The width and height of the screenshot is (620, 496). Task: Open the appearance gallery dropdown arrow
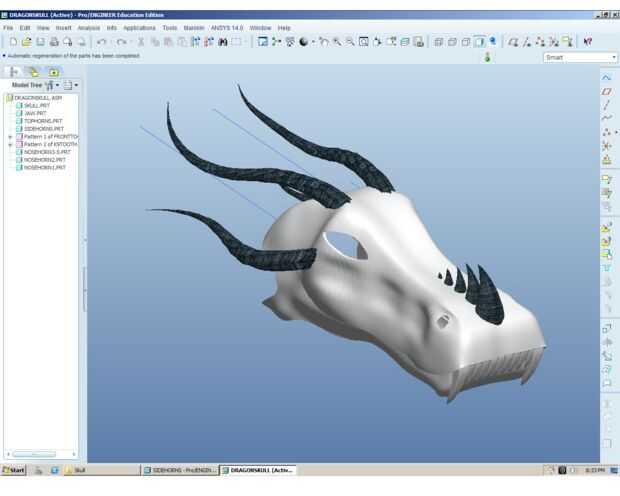[x=313, y=42]
